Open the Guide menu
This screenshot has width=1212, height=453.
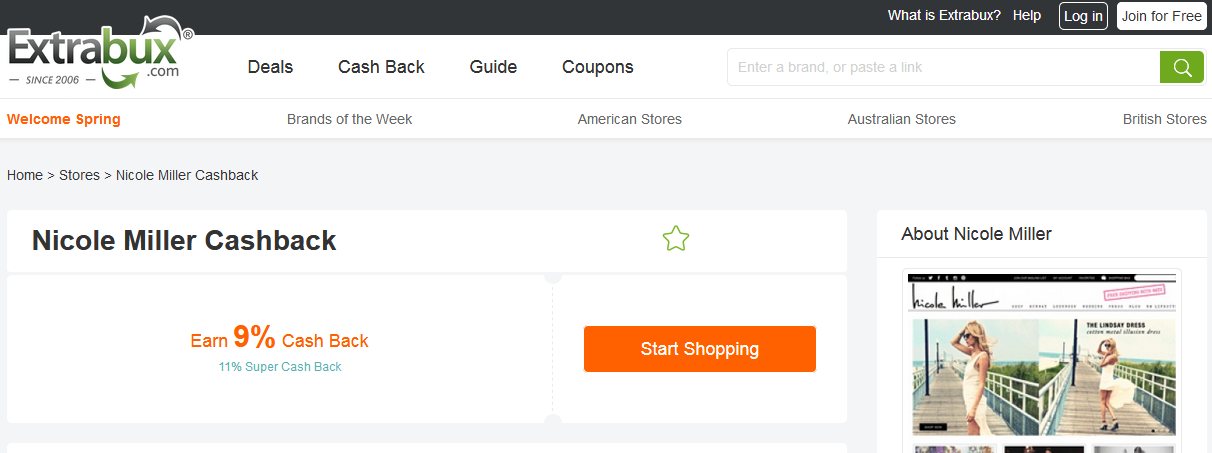pos(493,67)
